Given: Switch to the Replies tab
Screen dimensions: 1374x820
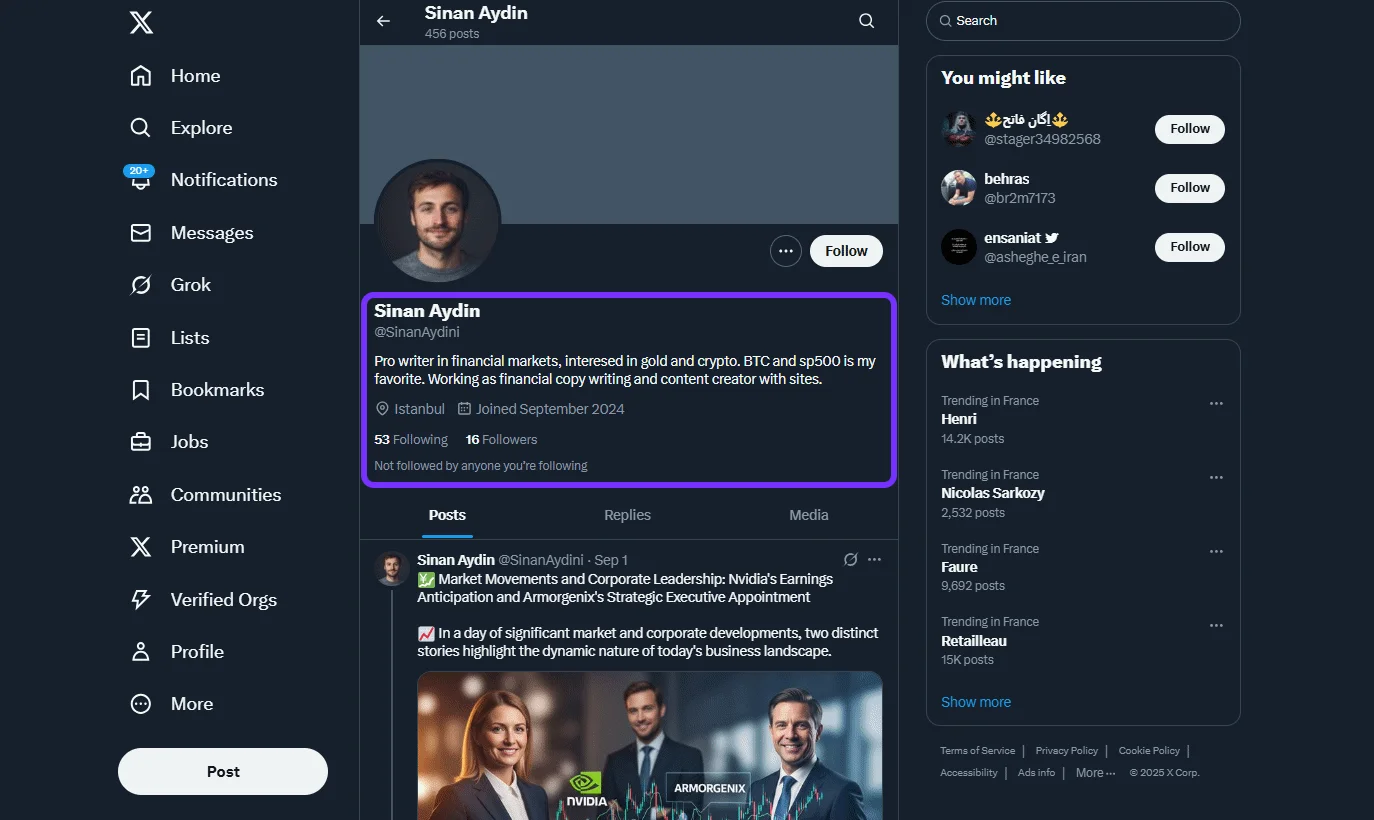Looking at the screenshot, I should (627, 515).
